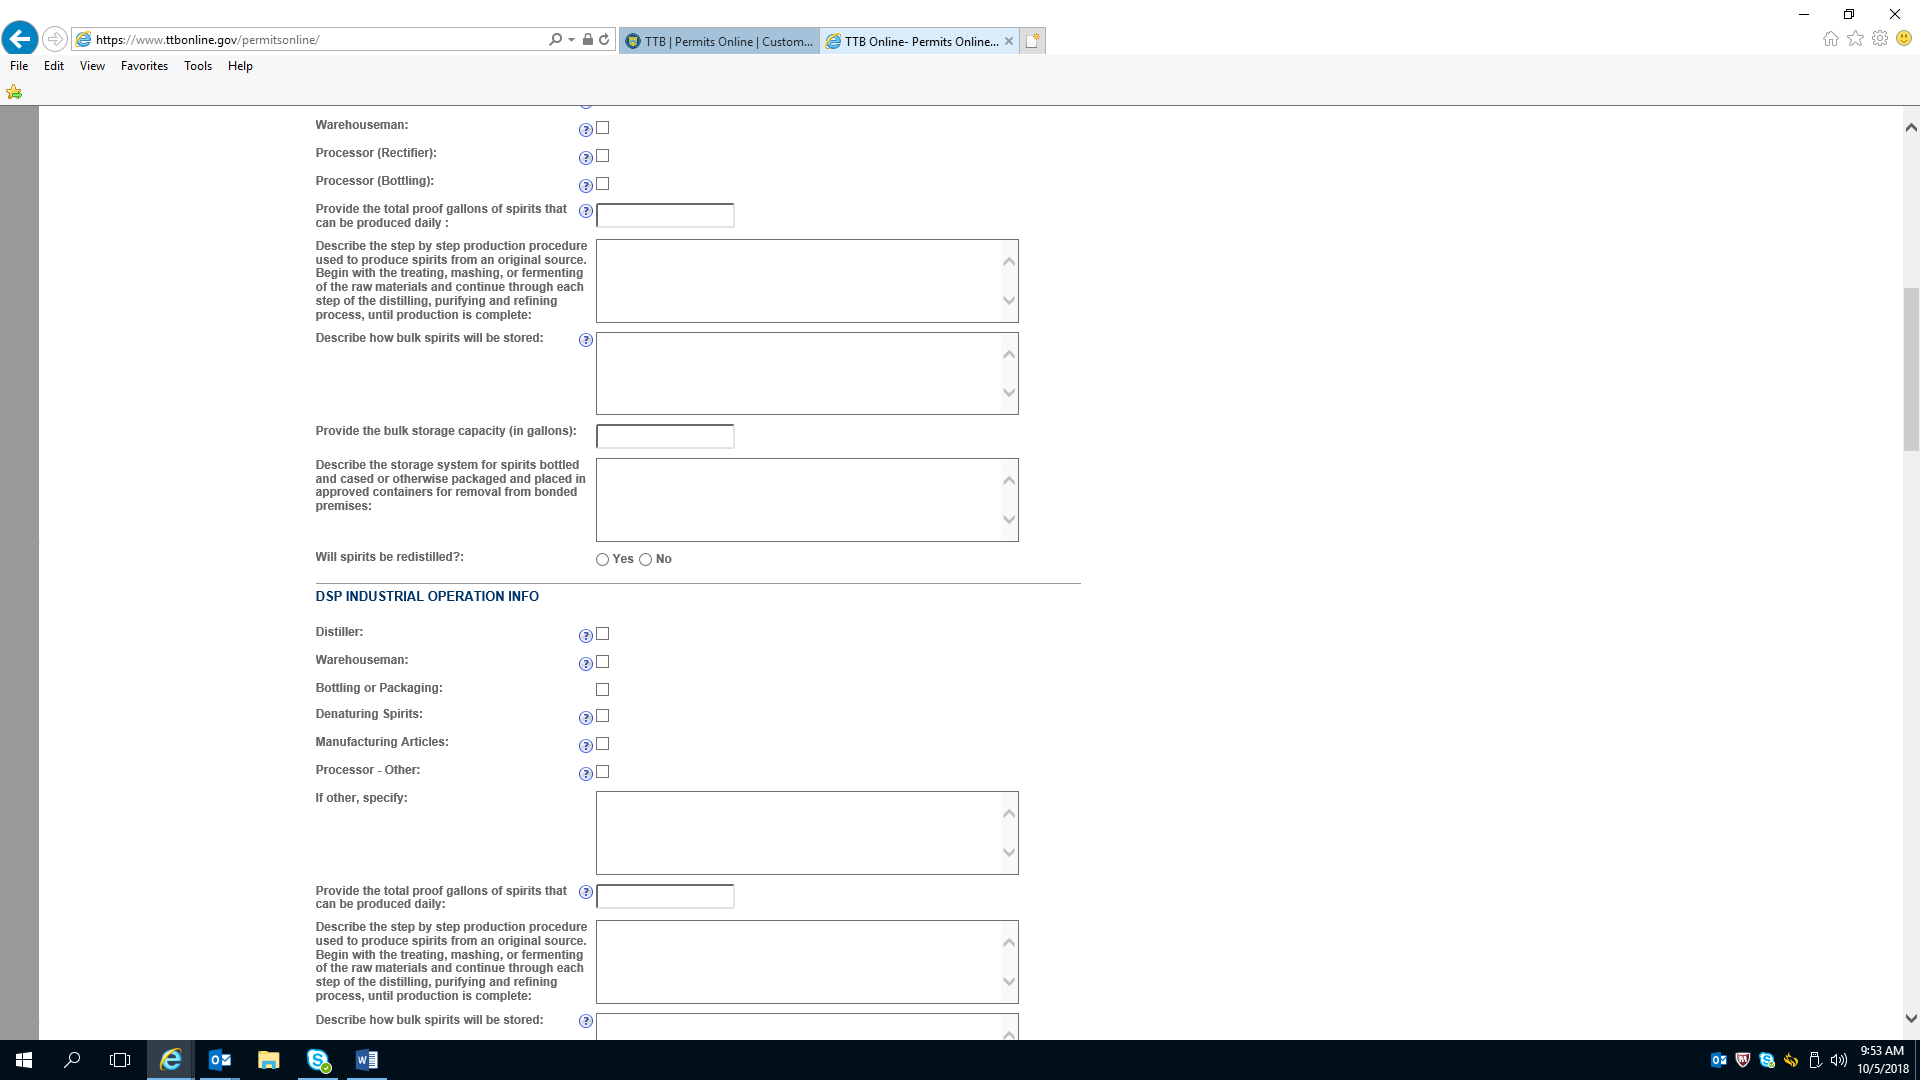Click browser back arrow button
The width and height of the screenshot is (1920, 1080).
tap(20, 39)
